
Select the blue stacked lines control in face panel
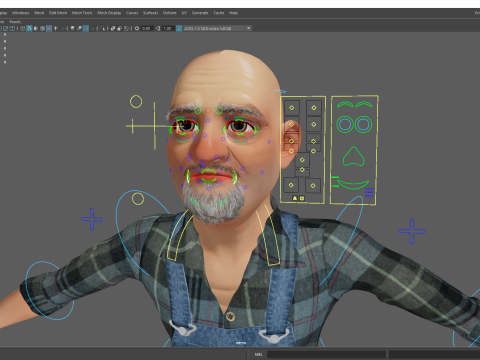click(x=369, y=192)
